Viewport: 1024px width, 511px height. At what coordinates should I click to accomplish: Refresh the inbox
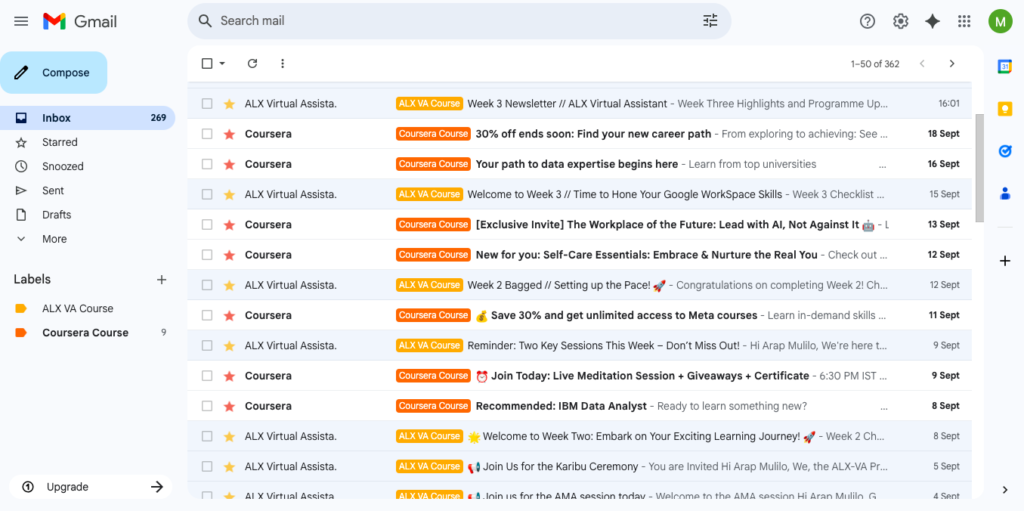252,63
